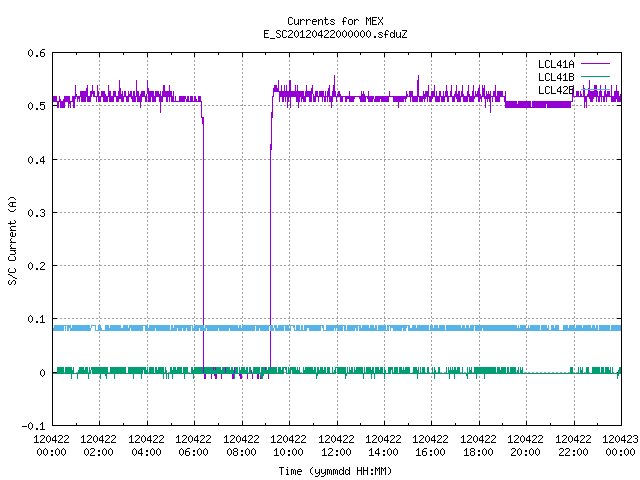Click the green LCL41B legend line sample

595,77
